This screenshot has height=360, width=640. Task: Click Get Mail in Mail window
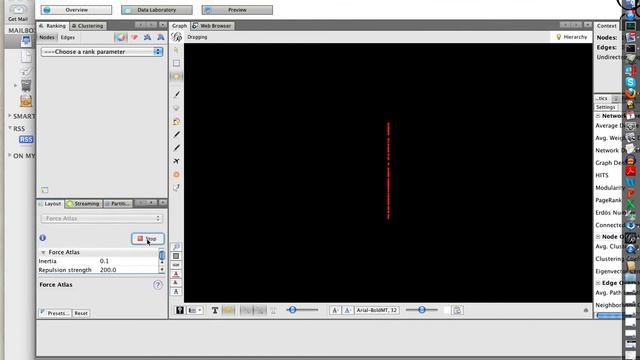click(18, 13)
